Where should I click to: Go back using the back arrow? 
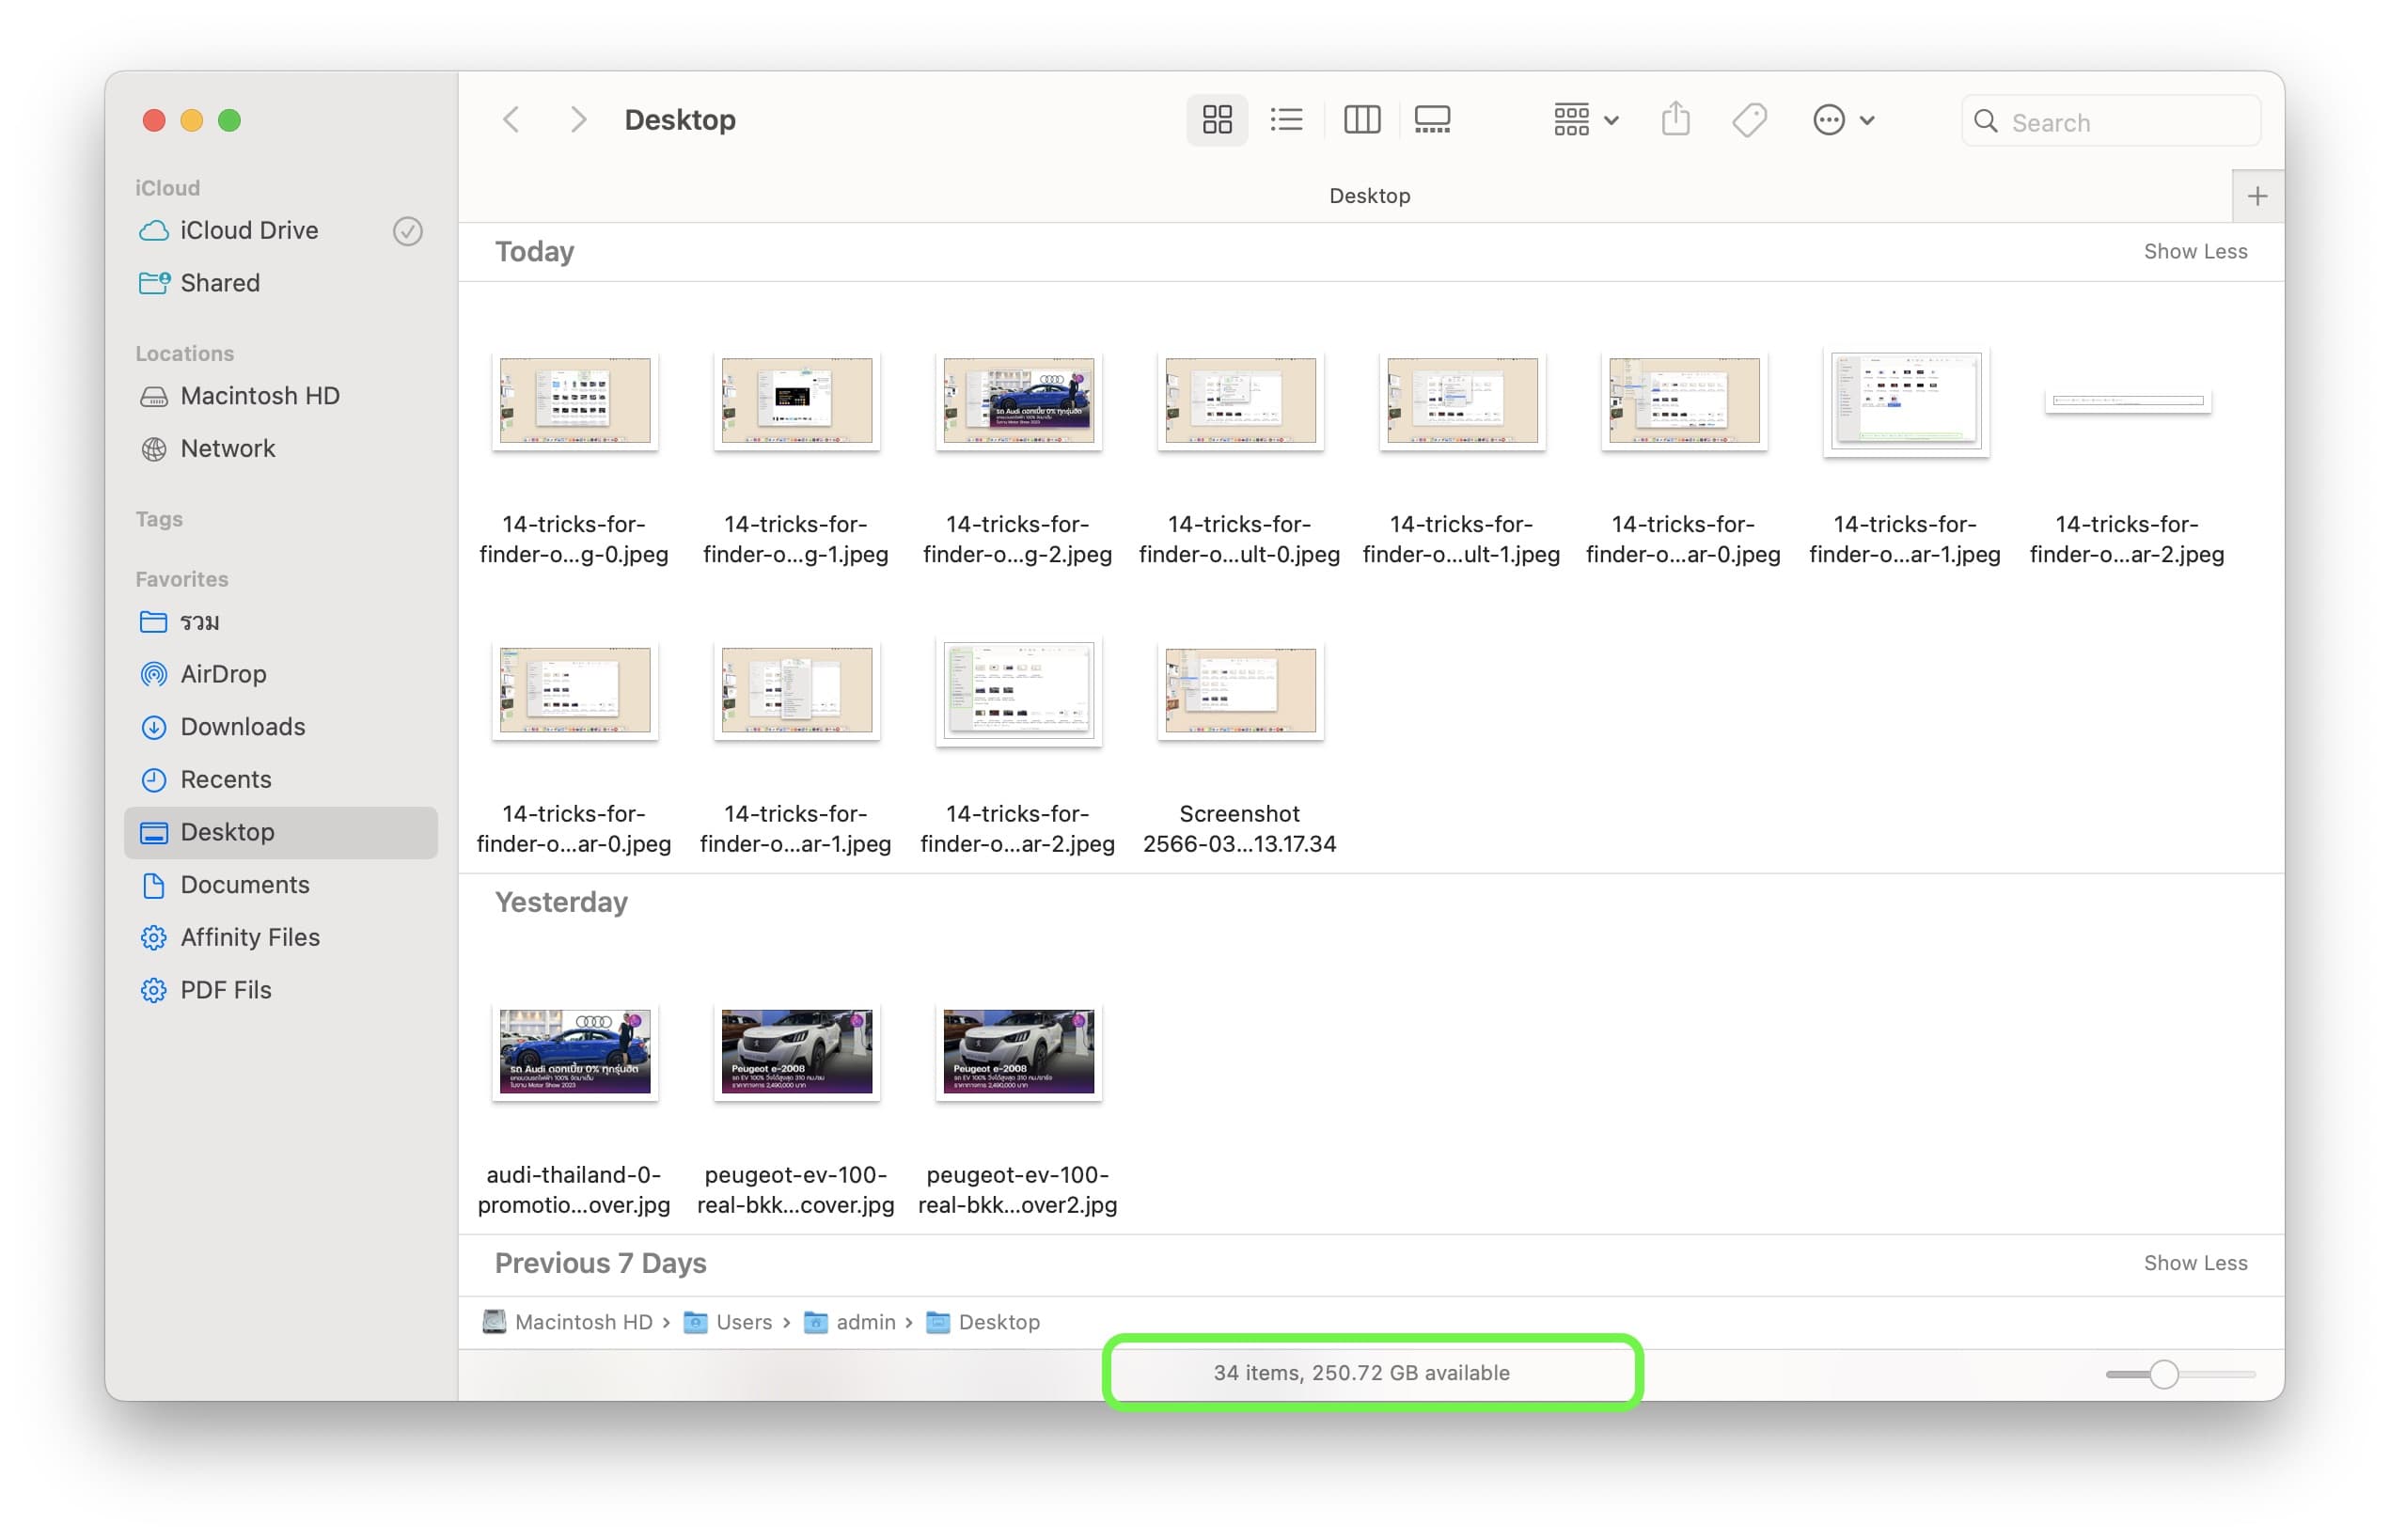pyautogui.click(x=511, y=120)
